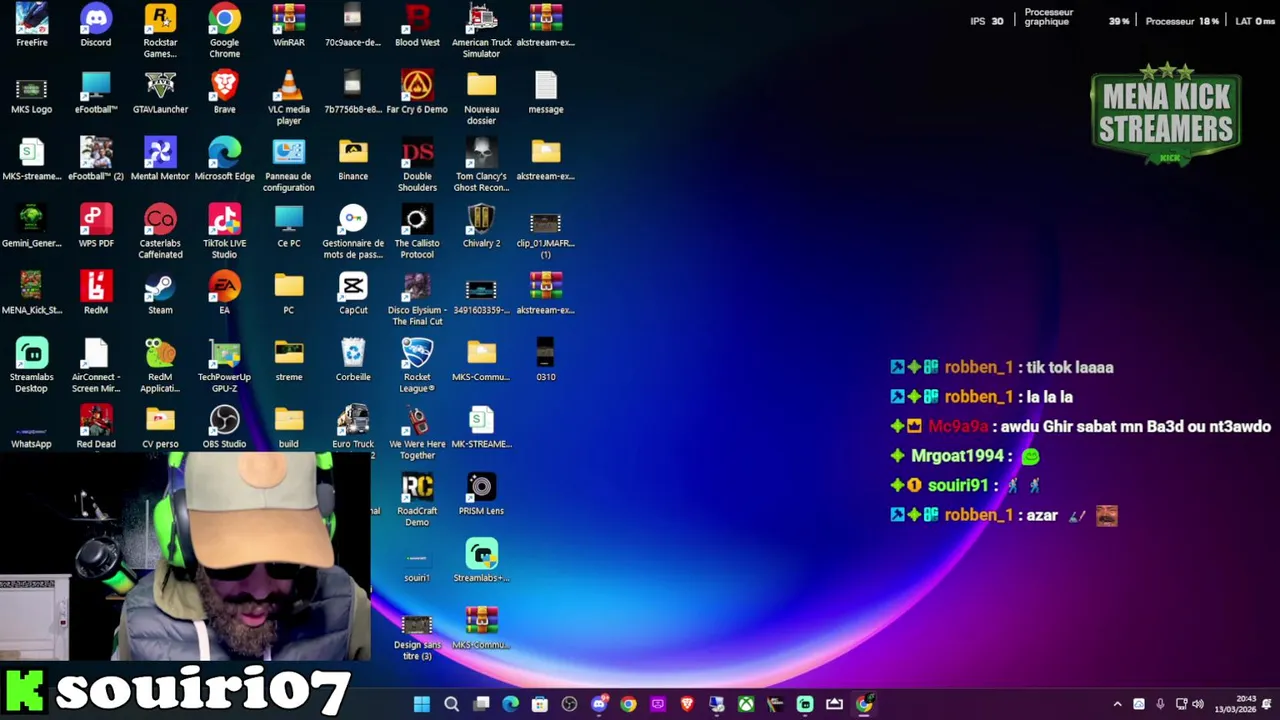Click the Mrgoat1994 chat username
The height and width of the screenshot is (720, 1280).
957,456
